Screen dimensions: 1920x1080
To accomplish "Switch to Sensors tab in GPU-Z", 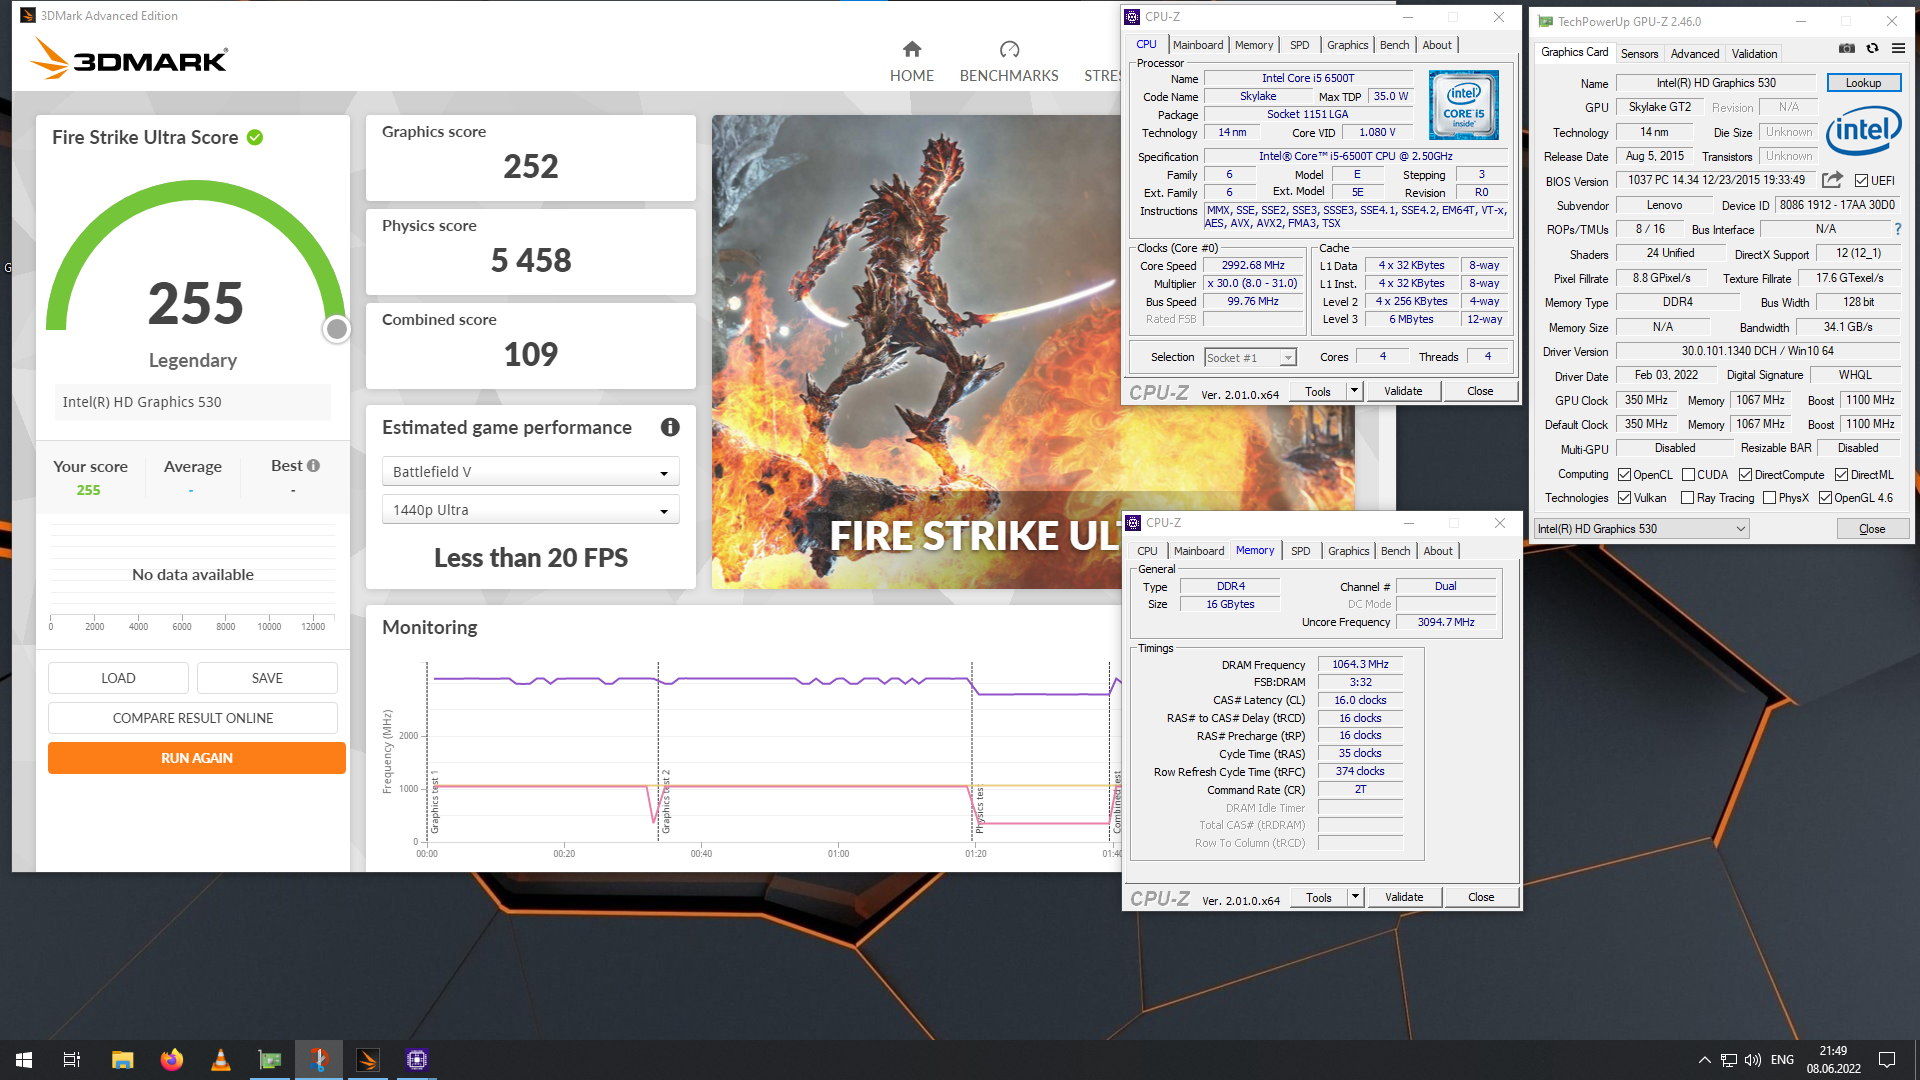I will (1639, 54).
